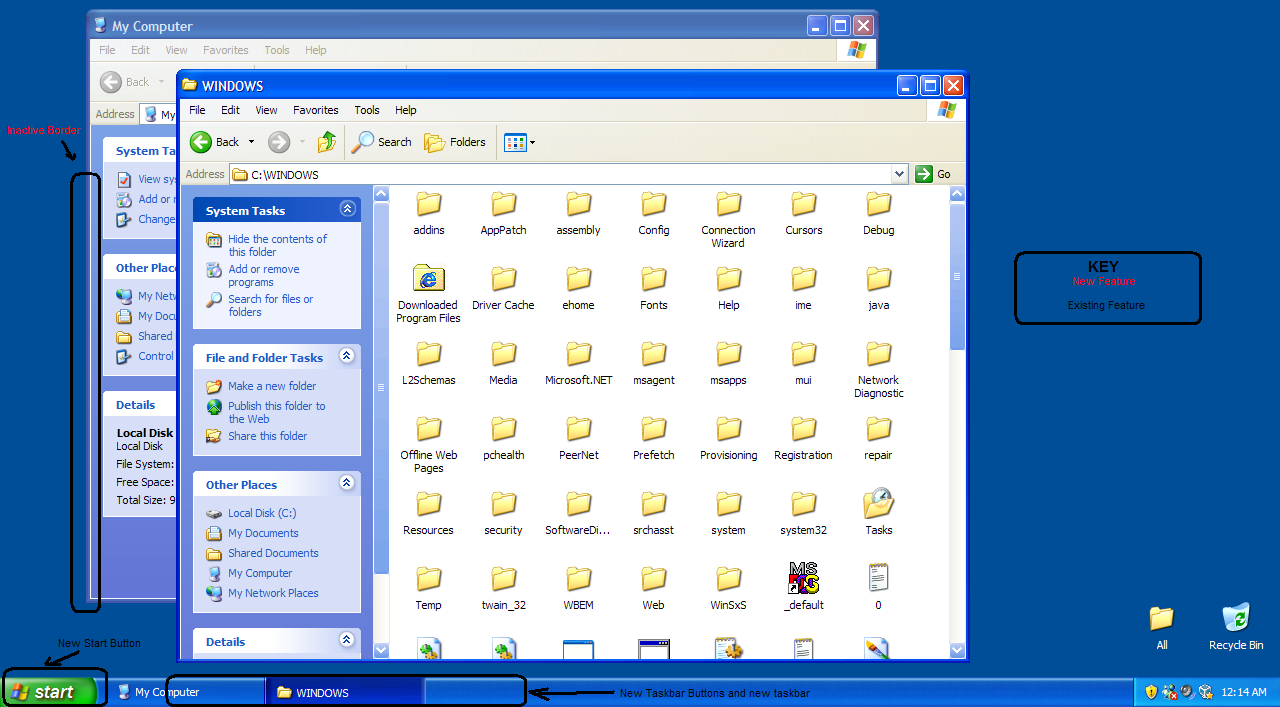Expand the address bar dropdown
Screen dimensions: 1280x707
pyautogui.click(x=899, y=174)
